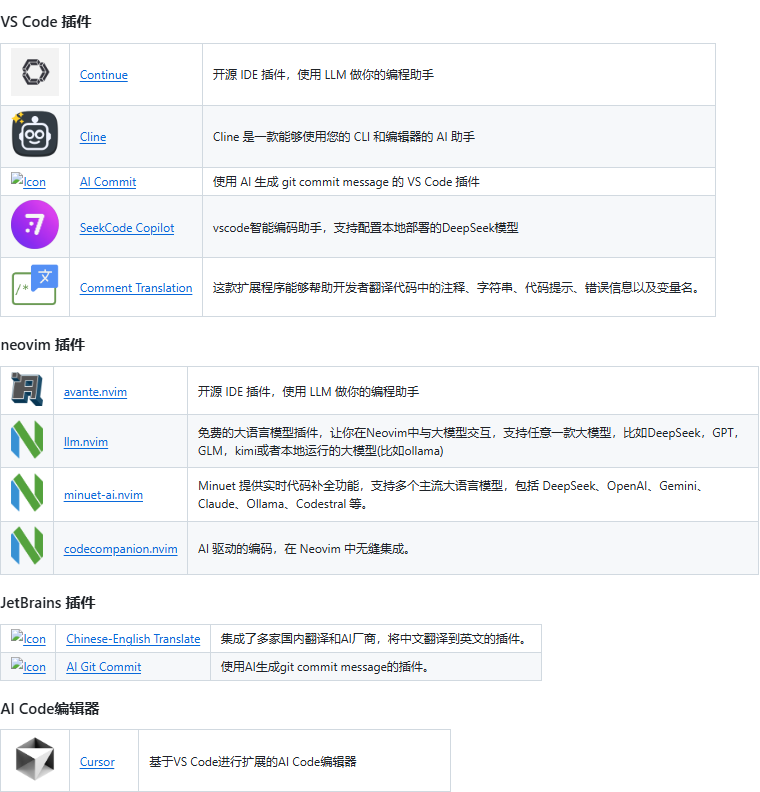Open the minuet-ai.nvim link

[104, 495]
